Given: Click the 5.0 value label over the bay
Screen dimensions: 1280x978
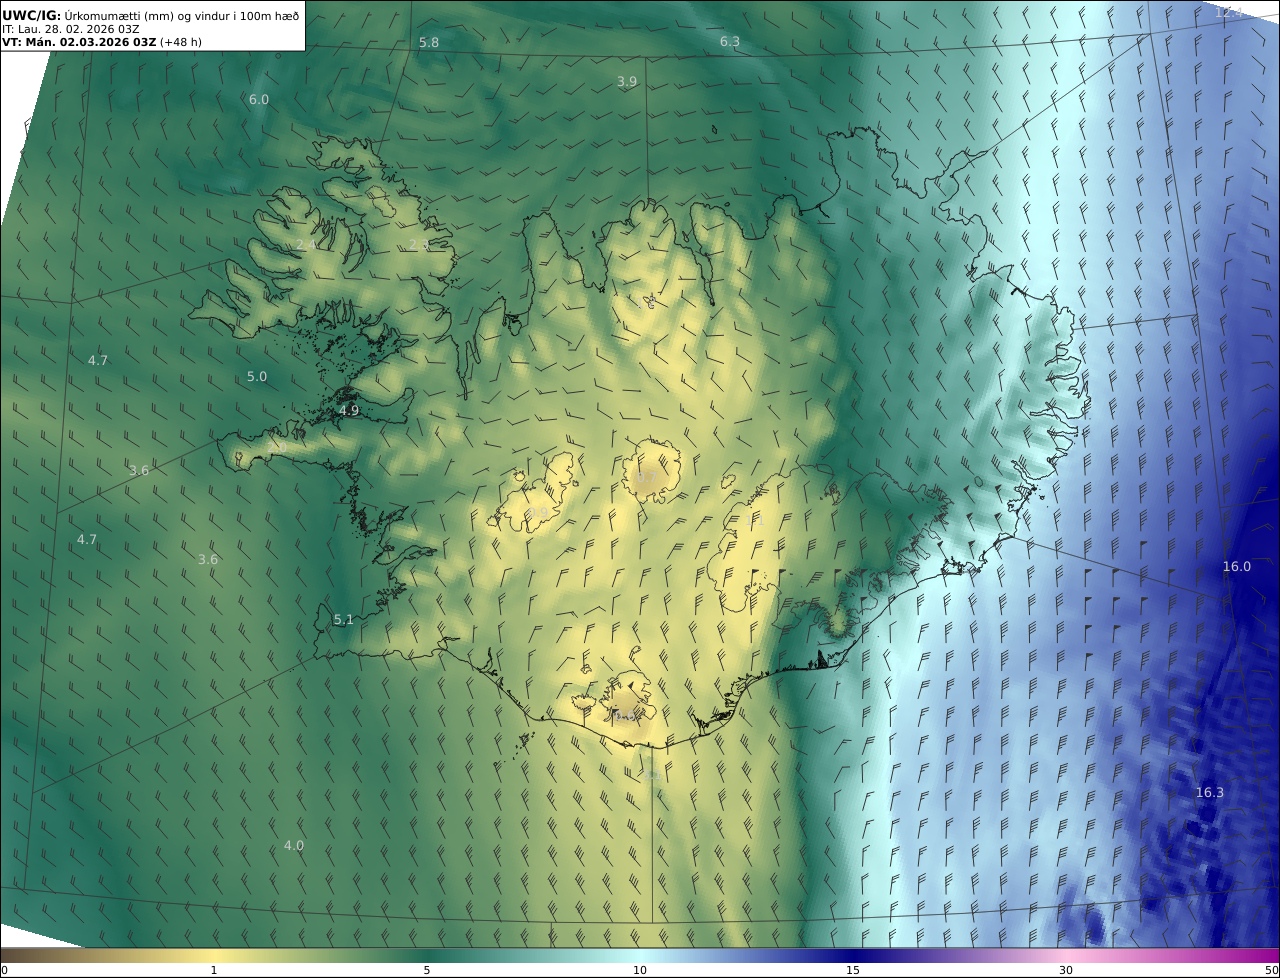Looking at the screenshot, I should pyautogui.click(x=257, y=377).
